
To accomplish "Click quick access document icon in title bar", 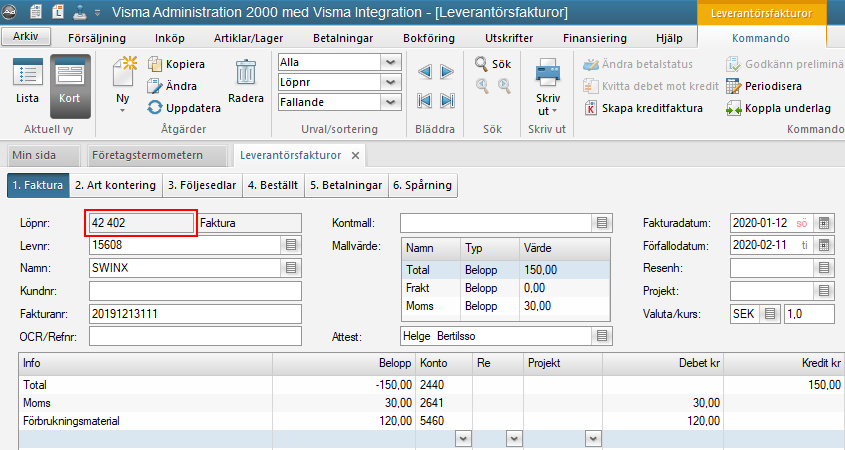I will tap(36, 11).
